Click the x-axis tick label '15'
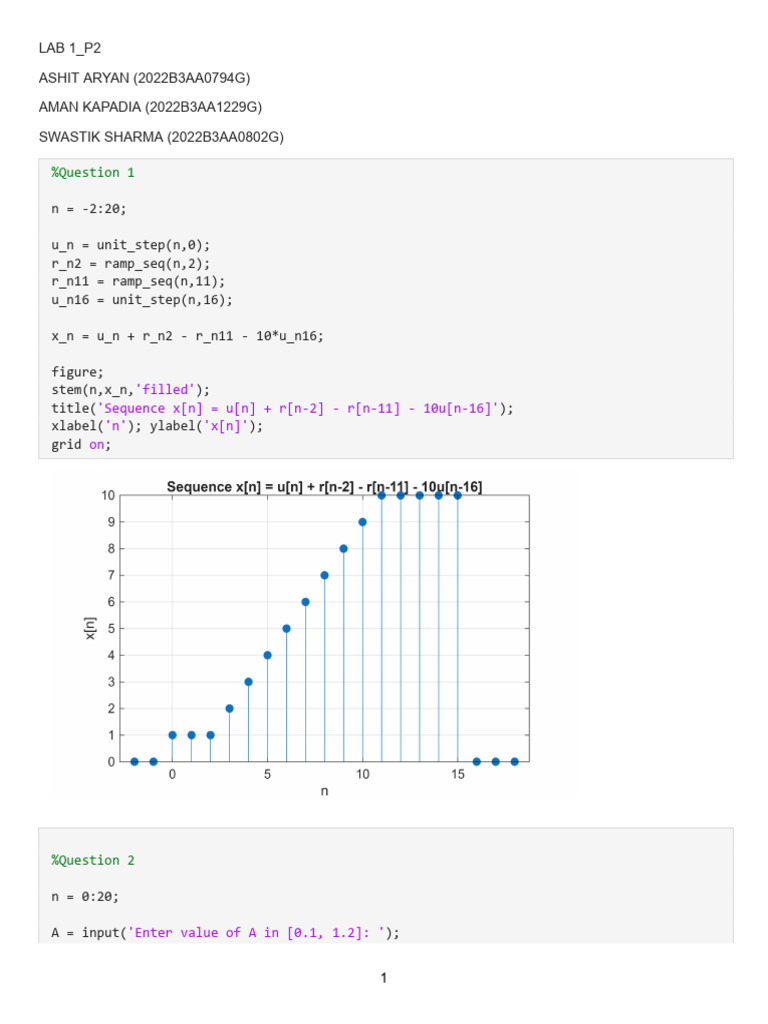Viewport: 768px width, 1024px height. (x=458, y=775)
